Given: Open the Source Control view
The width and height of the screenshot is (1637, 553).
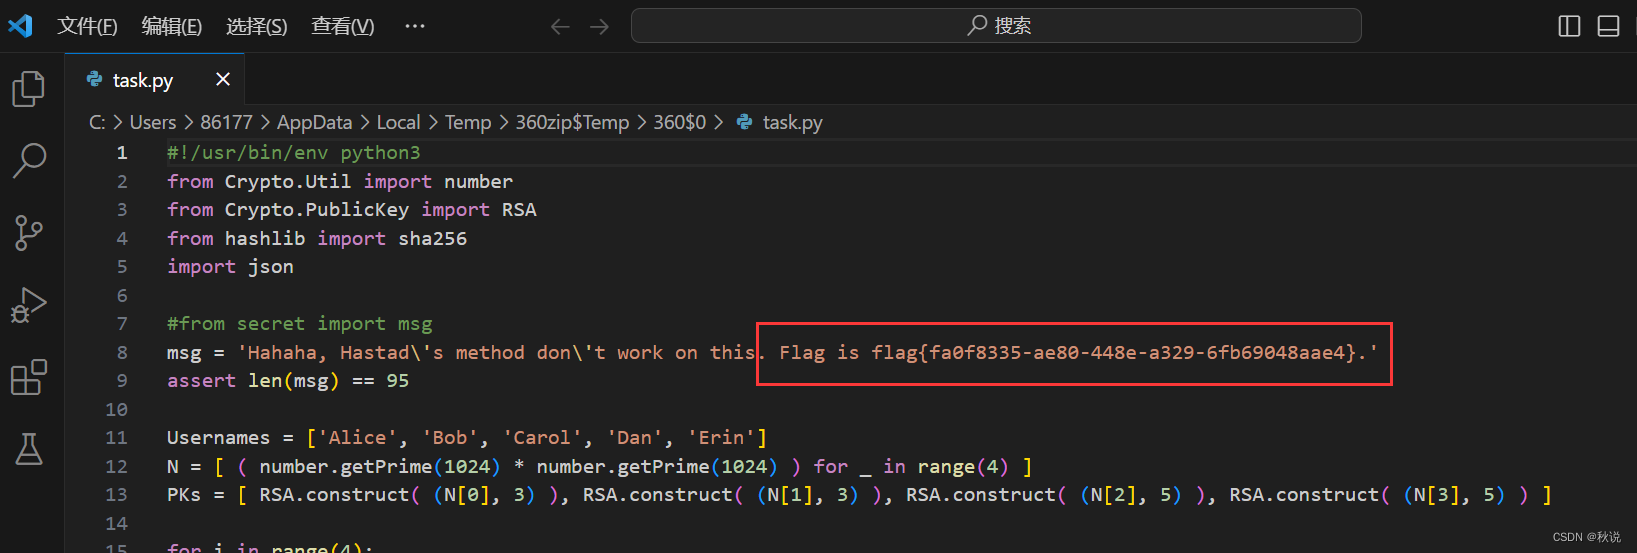Looking at the screenshot, I should click(29, 233).
